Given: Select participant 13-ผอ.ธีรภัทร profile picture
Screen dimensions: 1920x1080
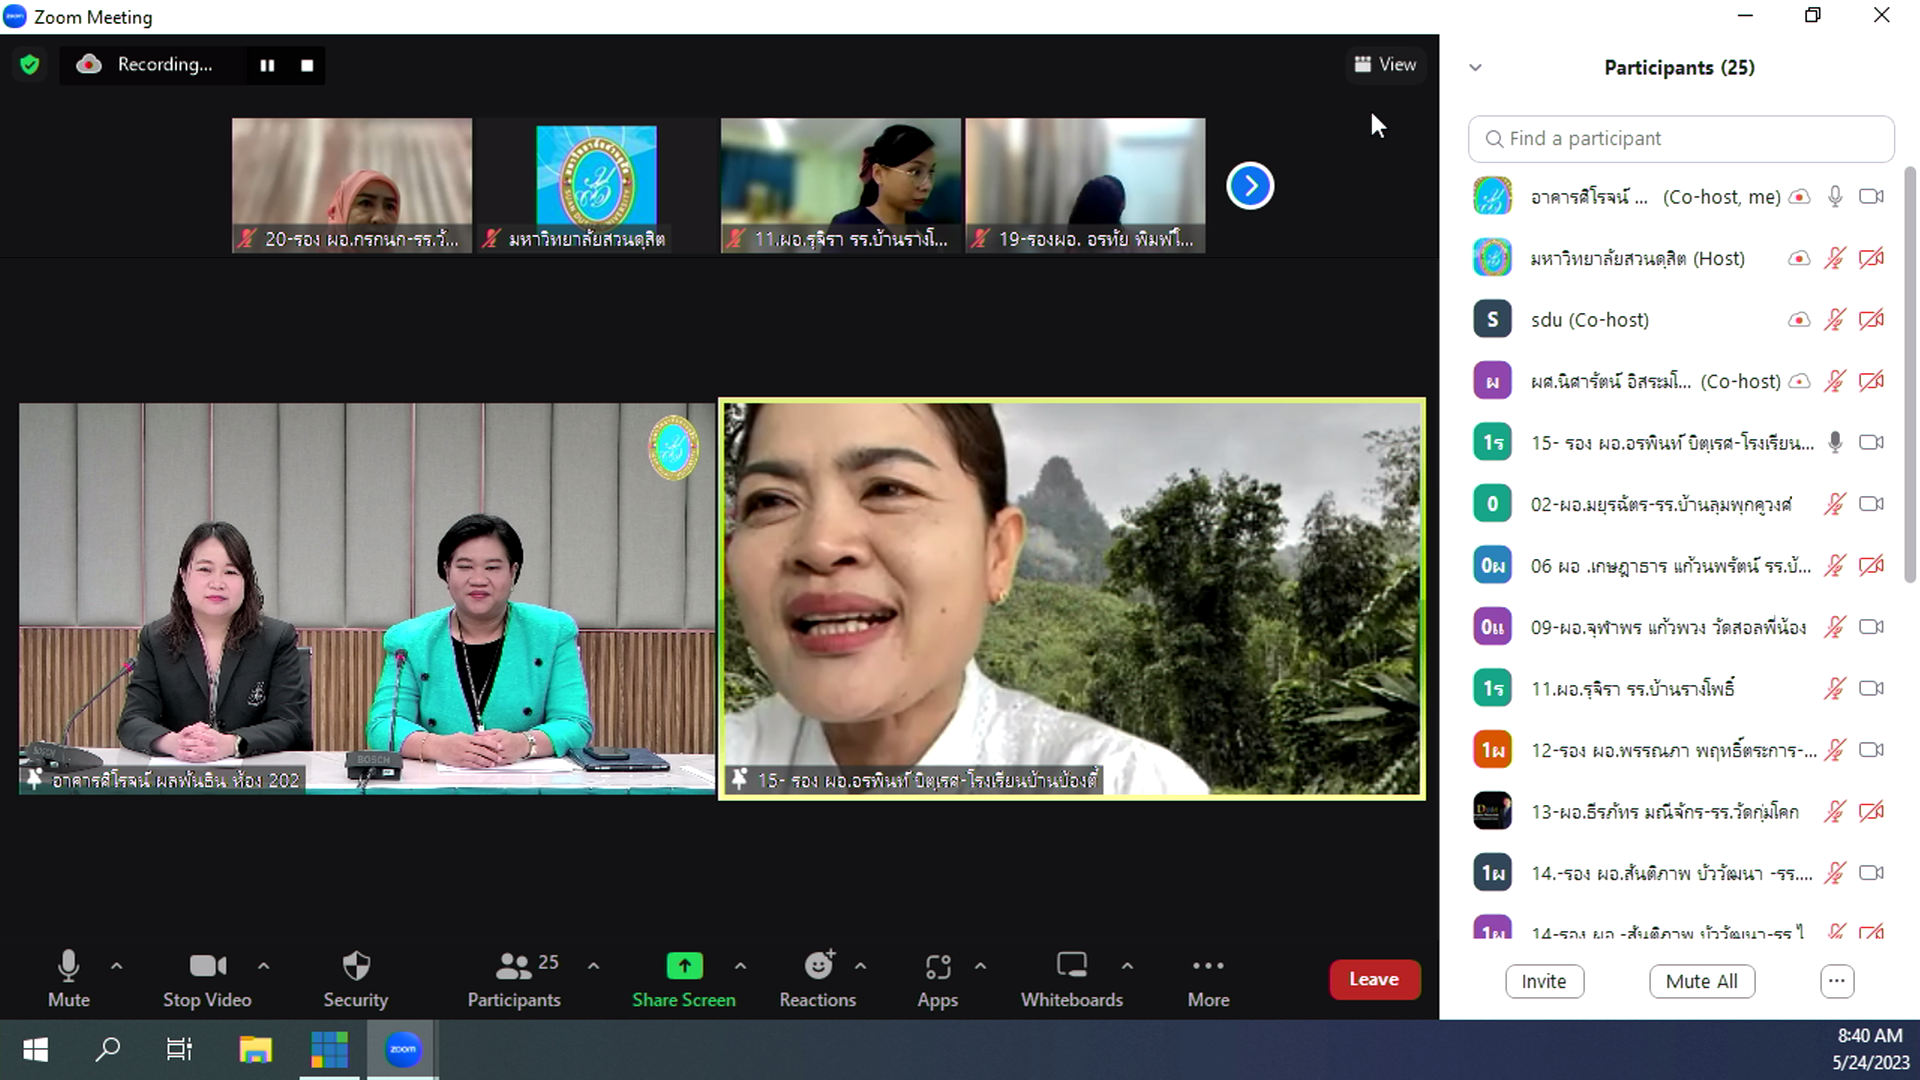Looking at the screenshot, I should pyautogui.click(x=1492, y=812).
